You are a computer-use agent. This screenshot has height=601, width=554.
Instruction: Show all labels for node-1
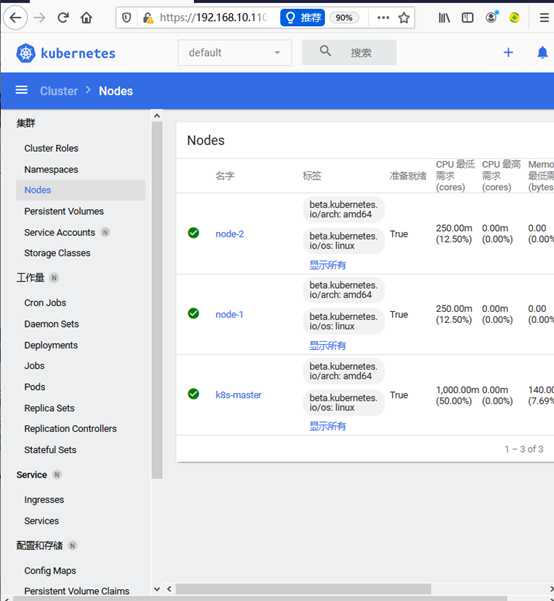point(327,345)
